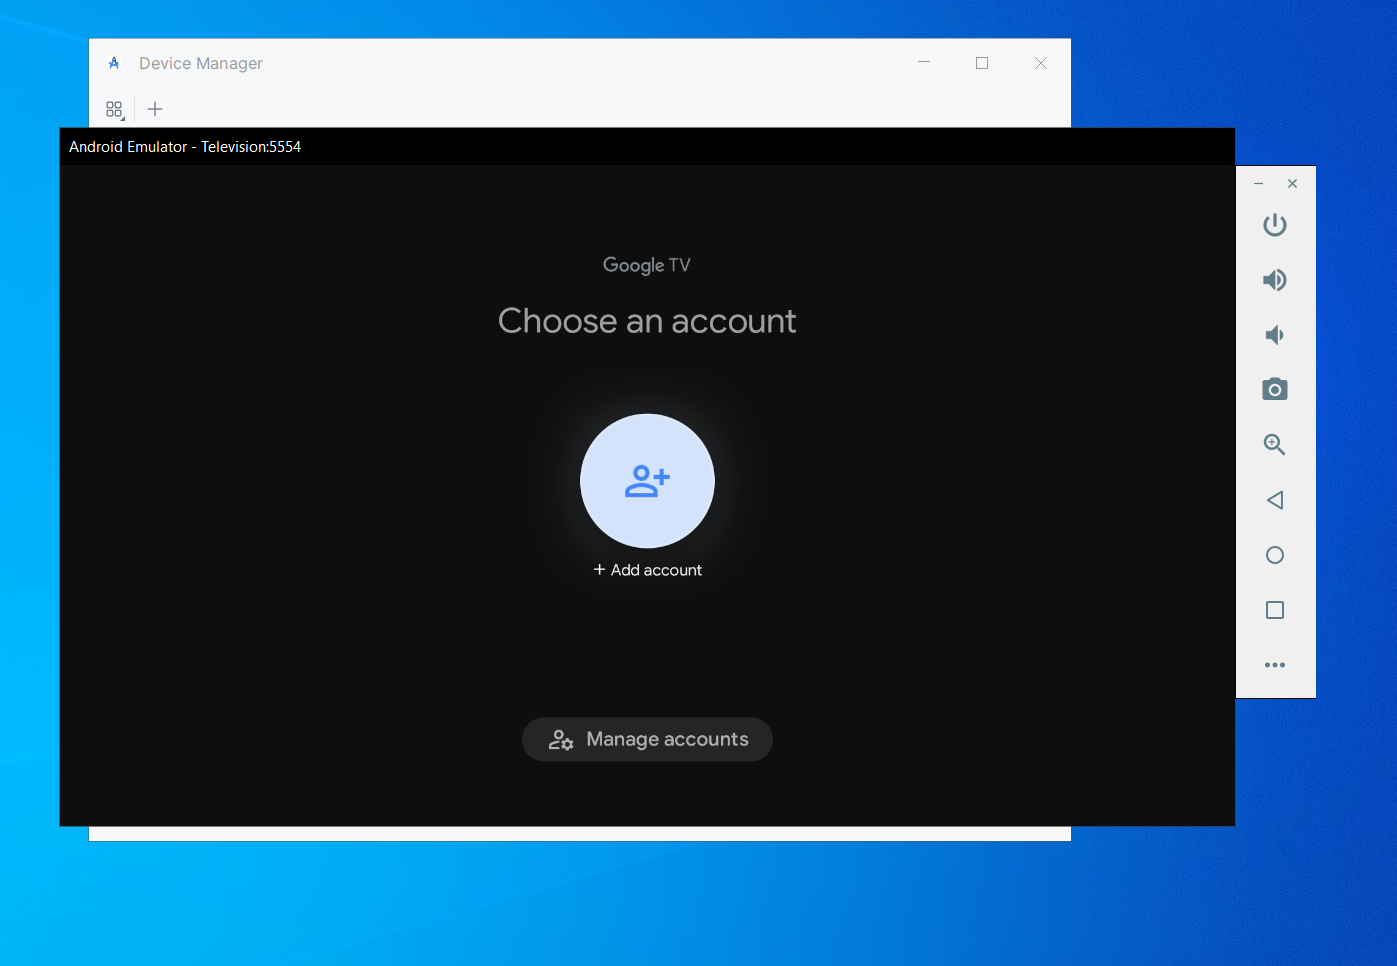Screen dimensions: 1397x966
Task: Go back using the triangle Back icon
Action: coord(1274,500)
